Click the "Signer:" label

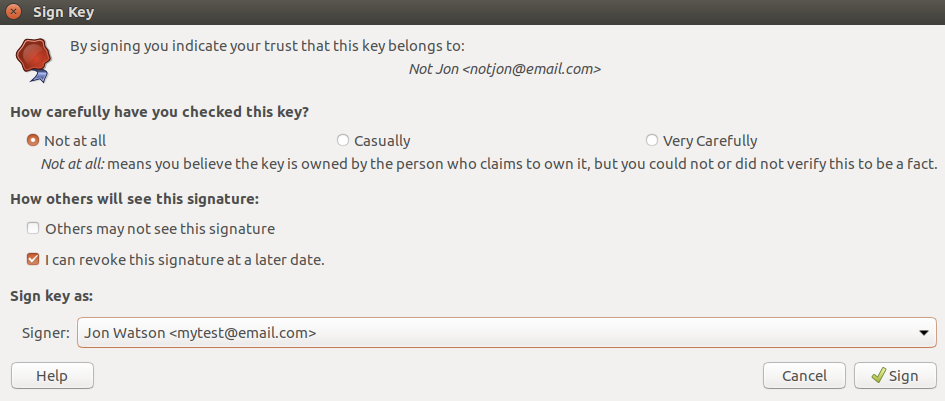(x=46, y=333)
